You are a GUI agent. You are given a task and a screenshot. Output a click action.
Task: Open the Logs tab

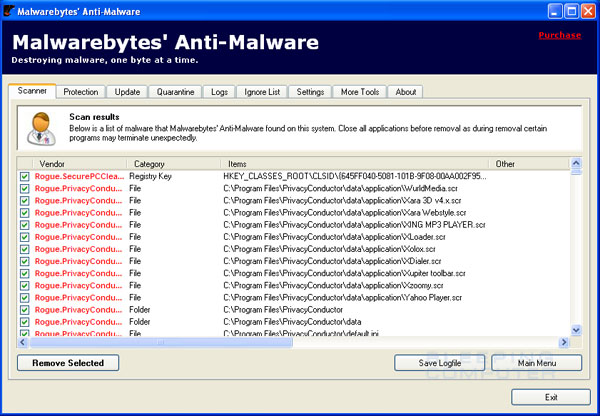click(219, 92)
